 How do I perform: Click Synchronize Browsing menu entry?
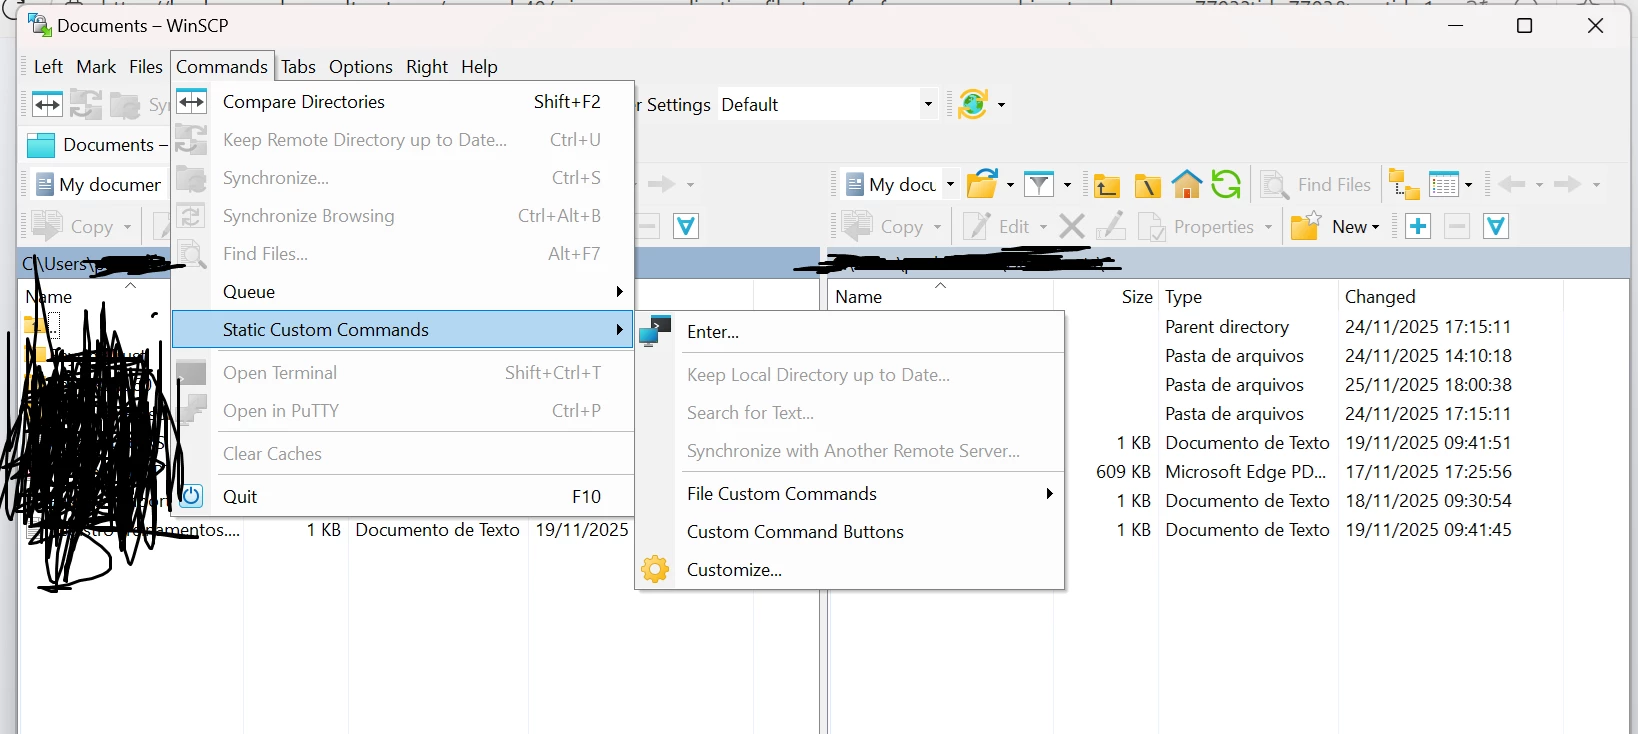pyautogui.click(x=403, y=216)
